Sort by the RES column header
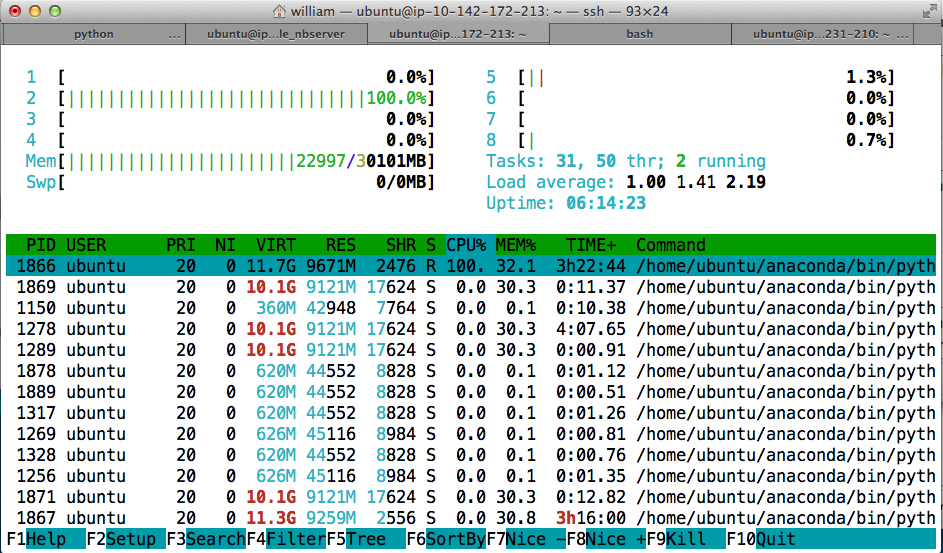 click(341, 245)
